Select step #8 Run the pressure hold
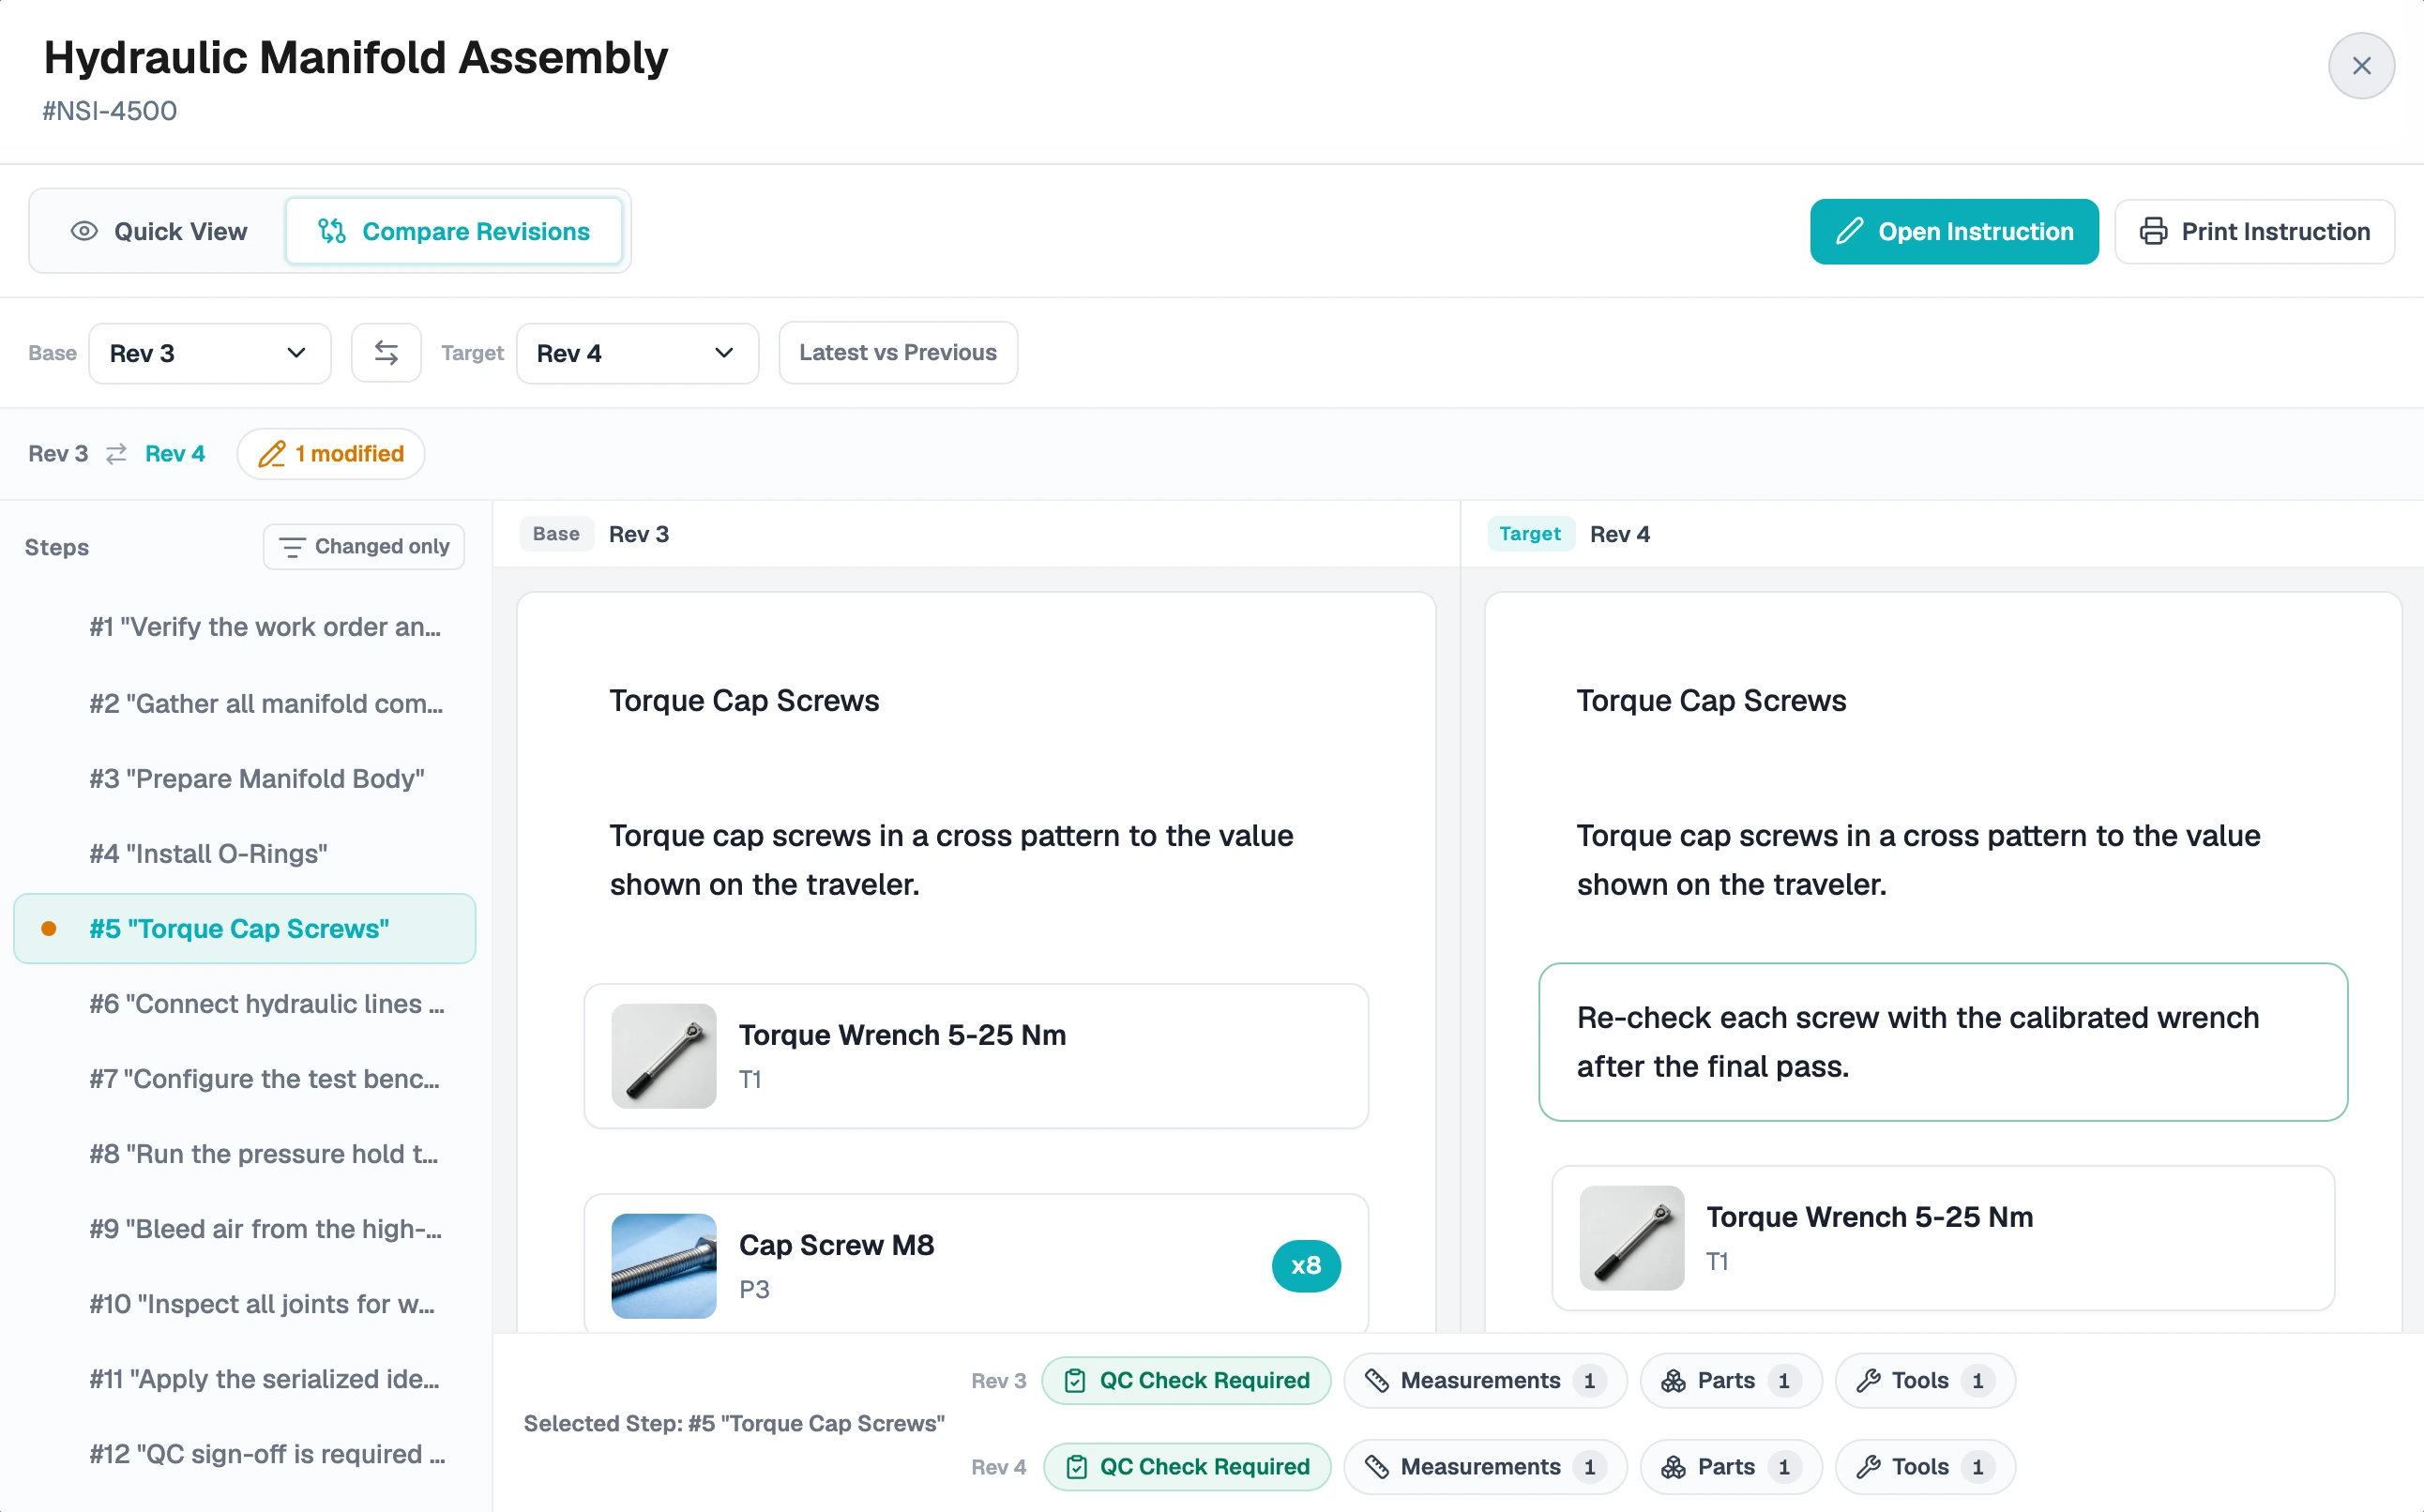 [244, 1153]
